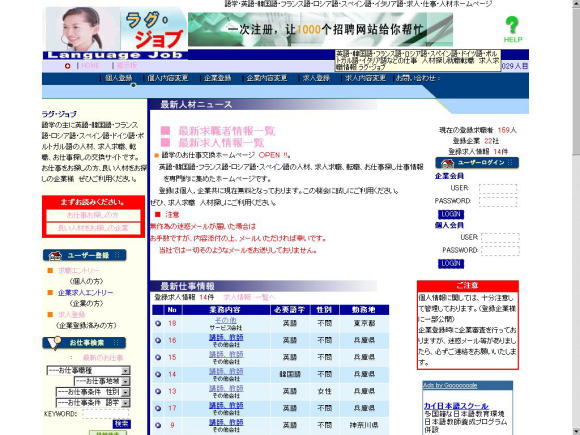The image size is (580, 435).
Task: Open the 最新求人情報一覧 link
Action: coord(221,143)
